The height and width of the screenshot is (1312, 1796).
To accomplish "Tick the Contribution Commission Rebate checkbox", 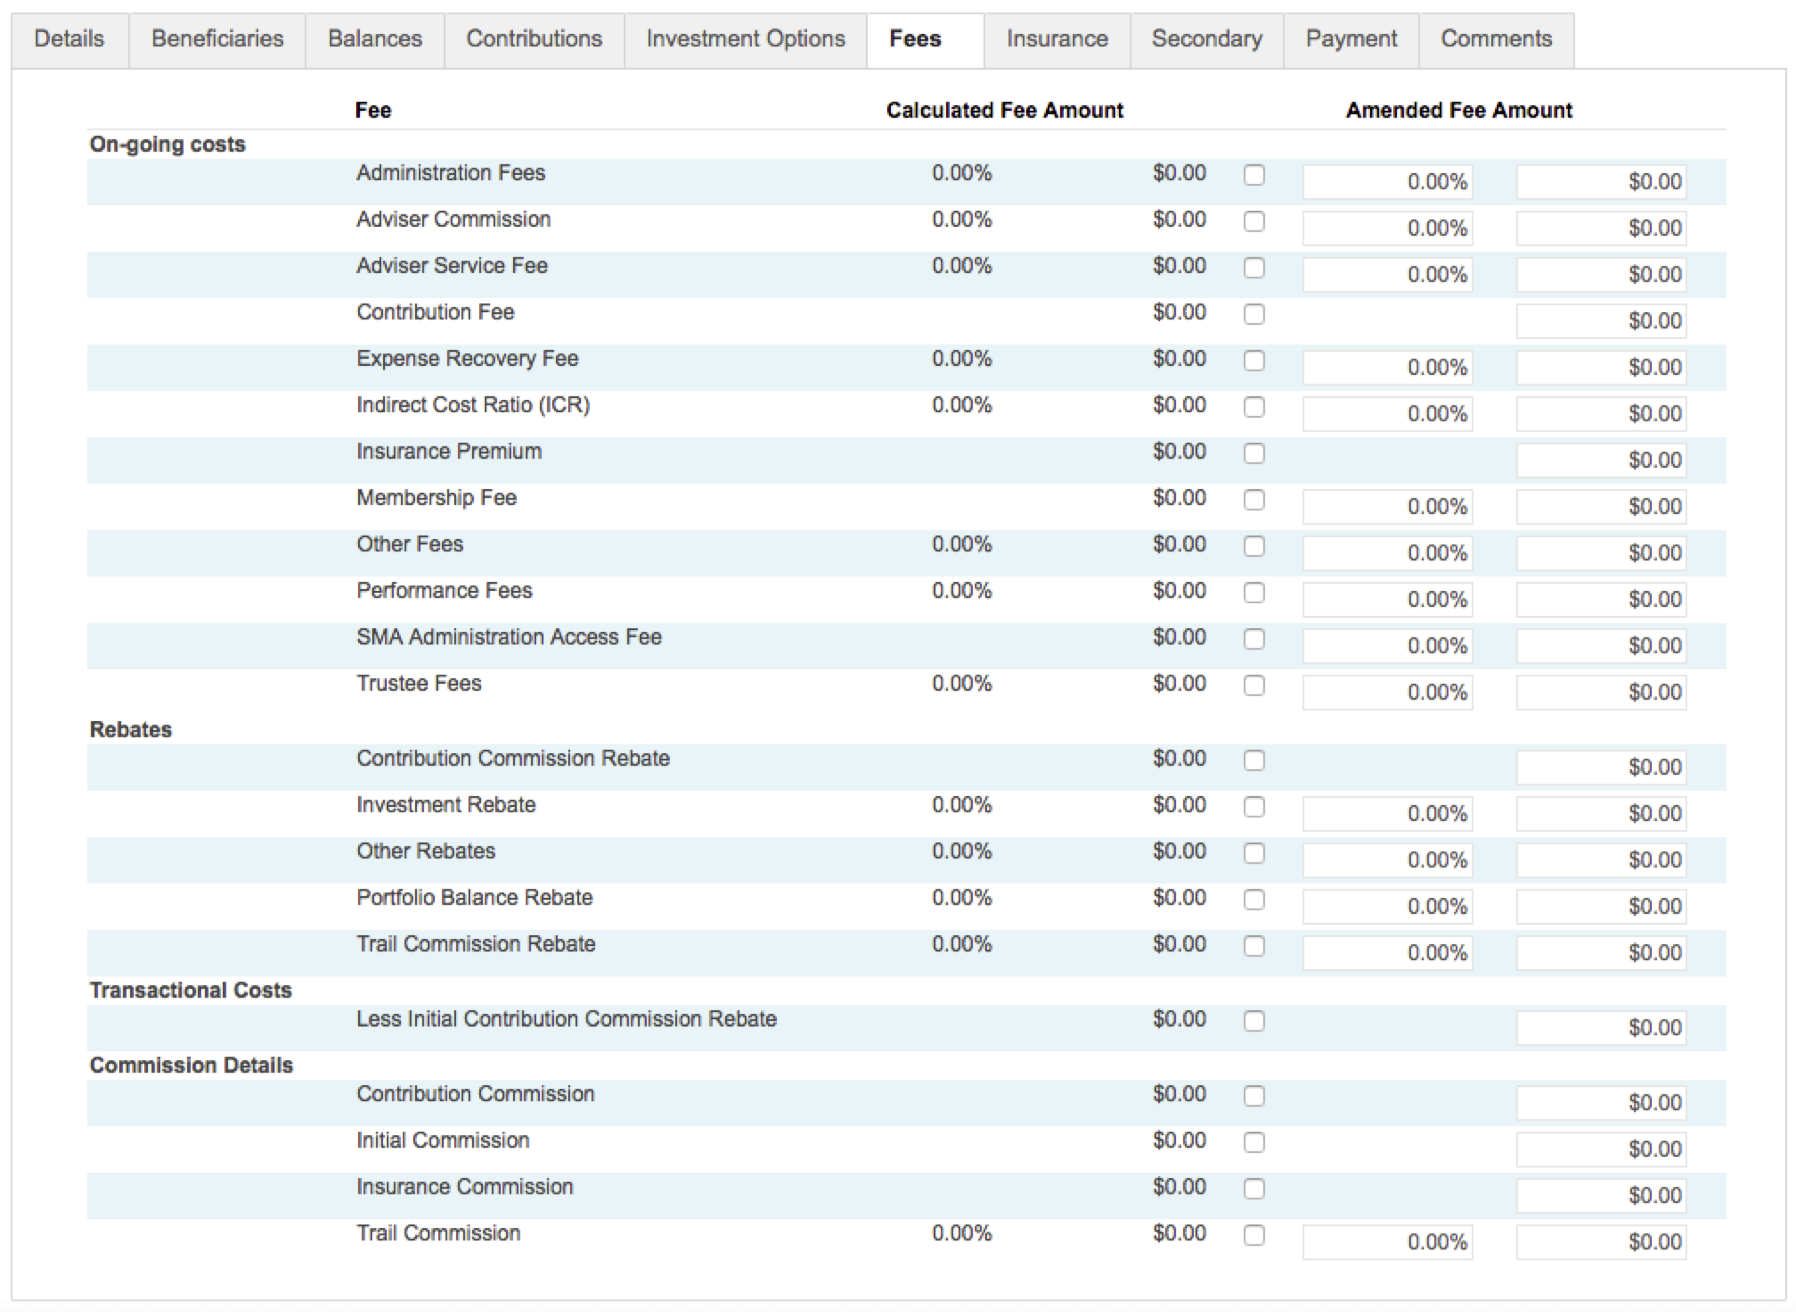I will point(1254,761).
